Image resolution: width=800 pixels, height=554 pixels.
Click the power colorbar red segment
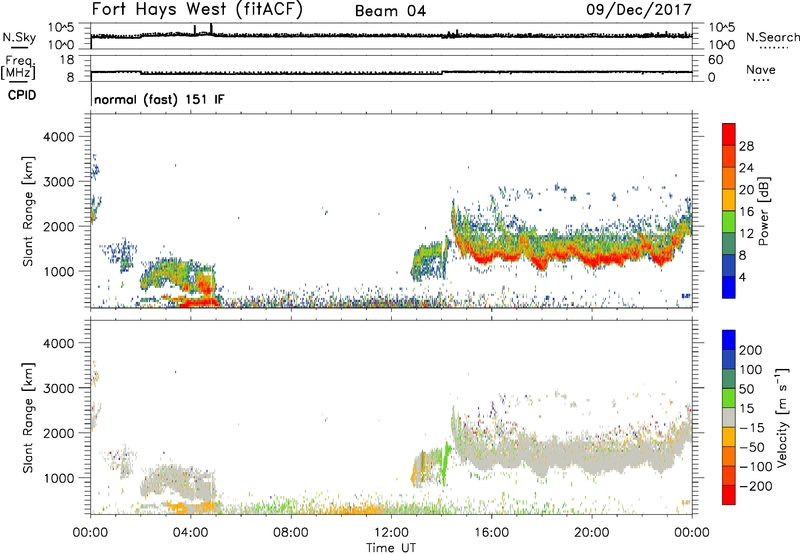tap(729, 134)
